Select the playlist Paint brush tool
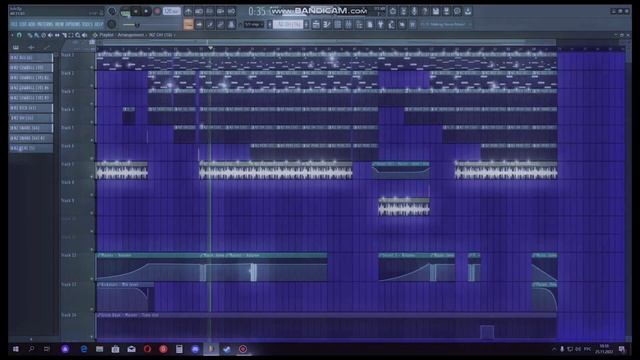Image resolution: width=640 pixels, height=360 pixels. 37,35
